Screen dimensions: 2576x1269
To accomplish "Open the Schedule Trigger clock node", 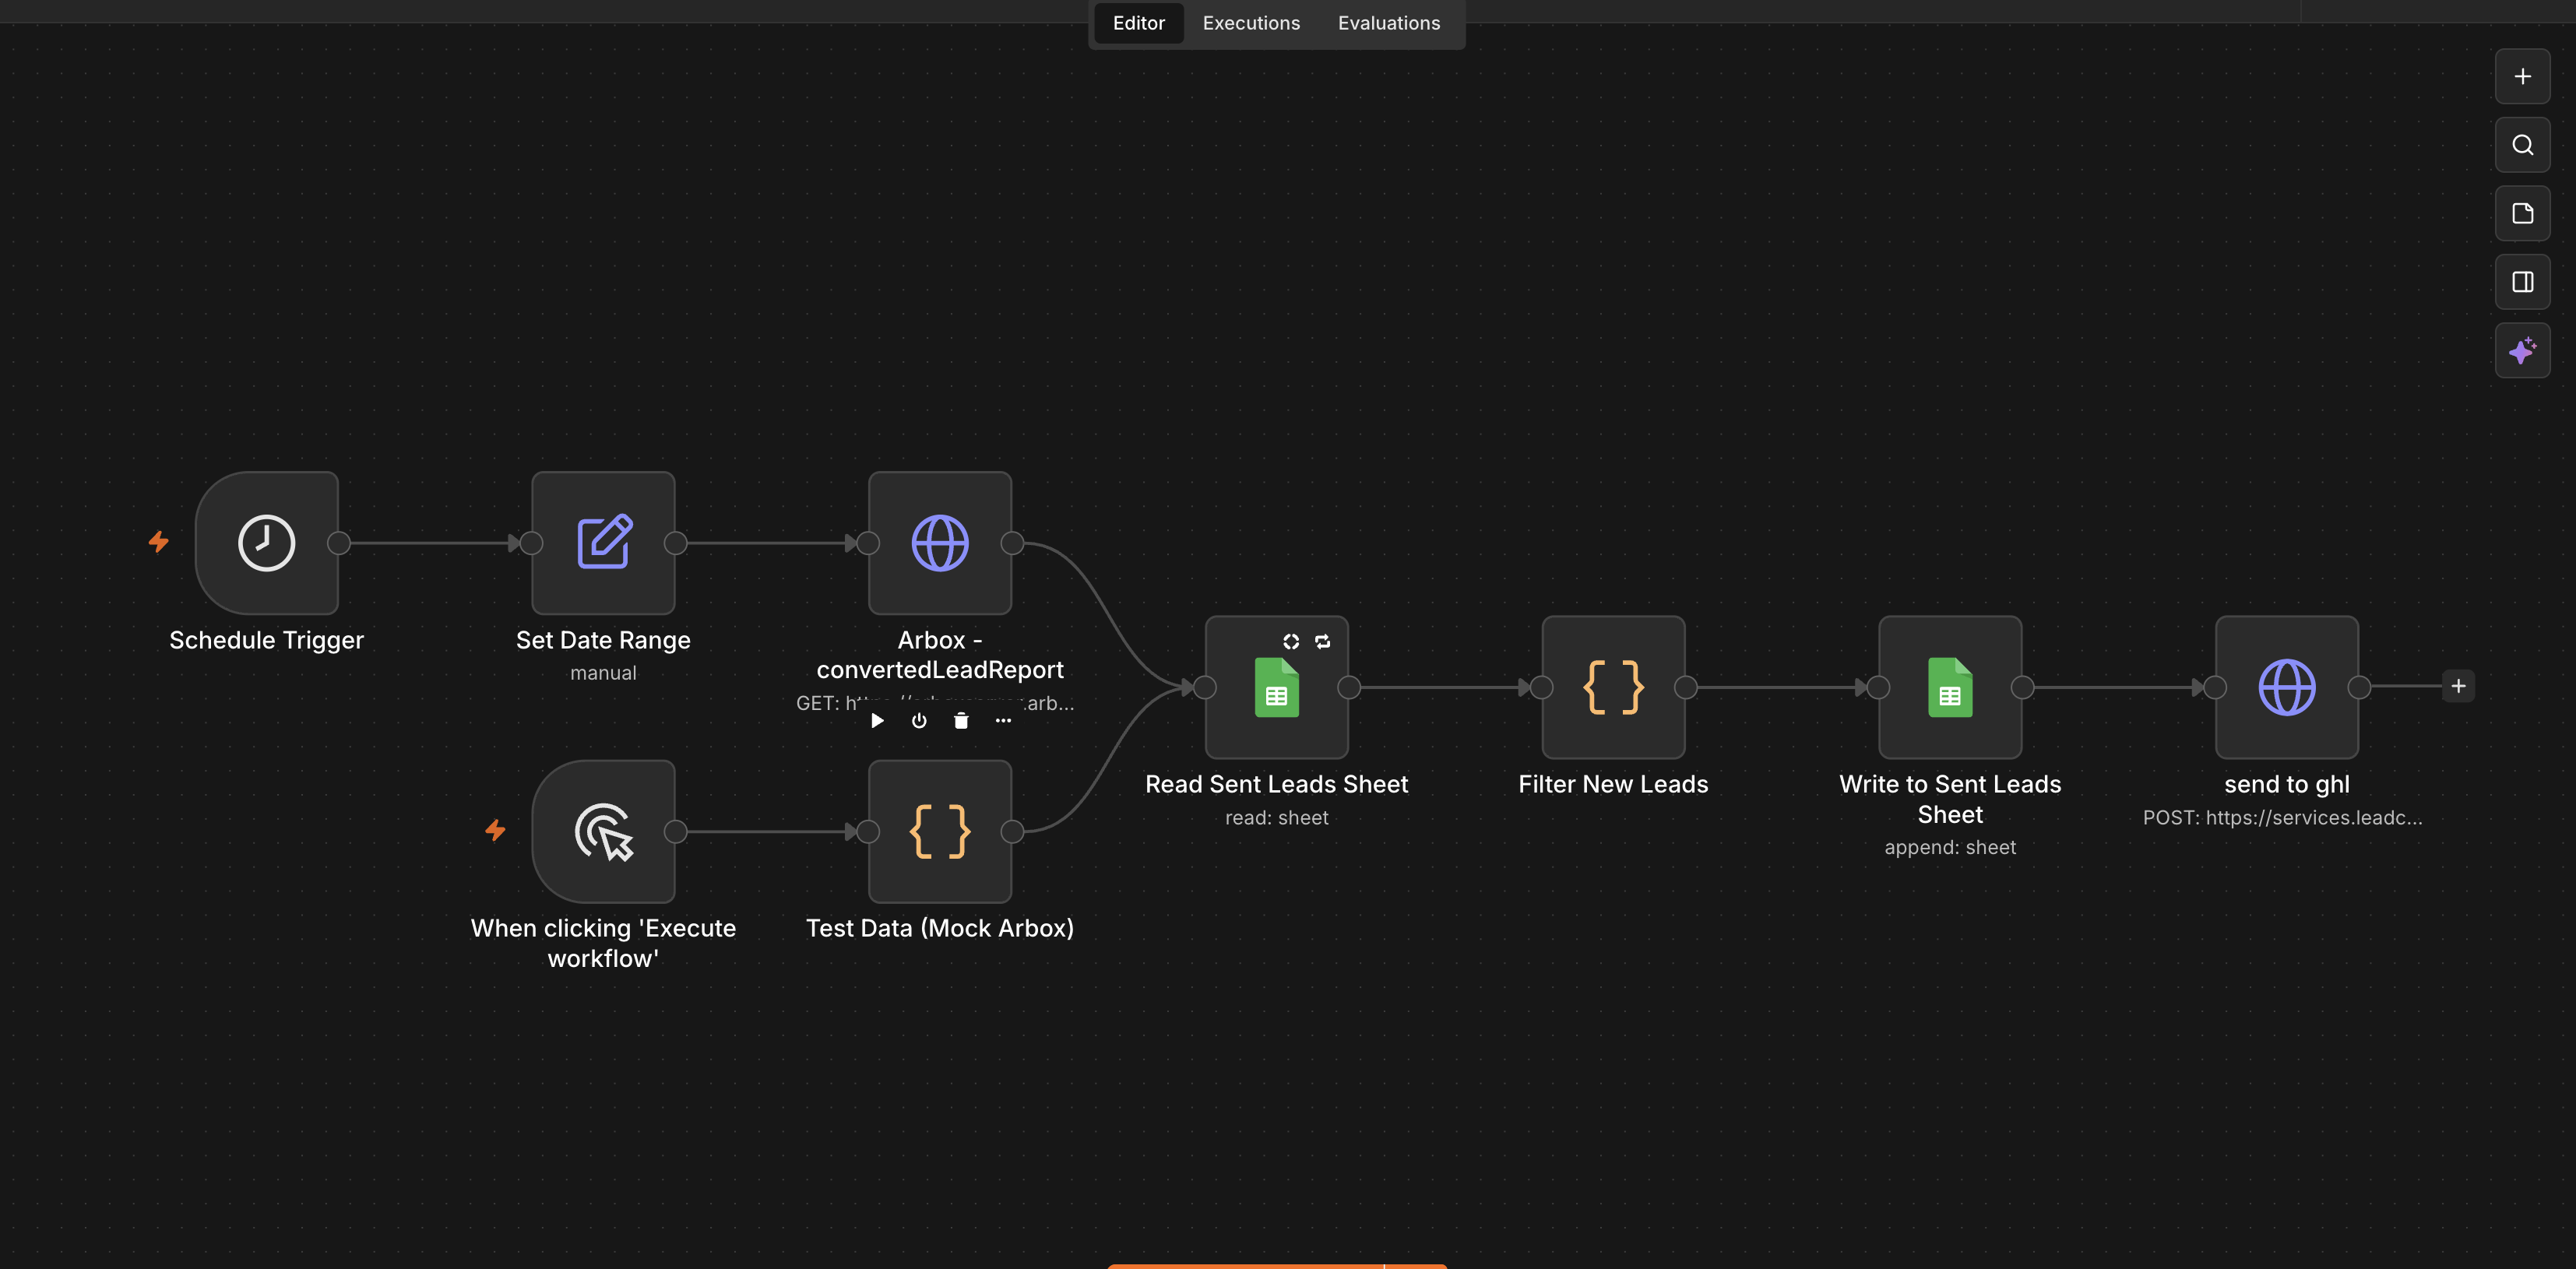I will tap(266, 543).
